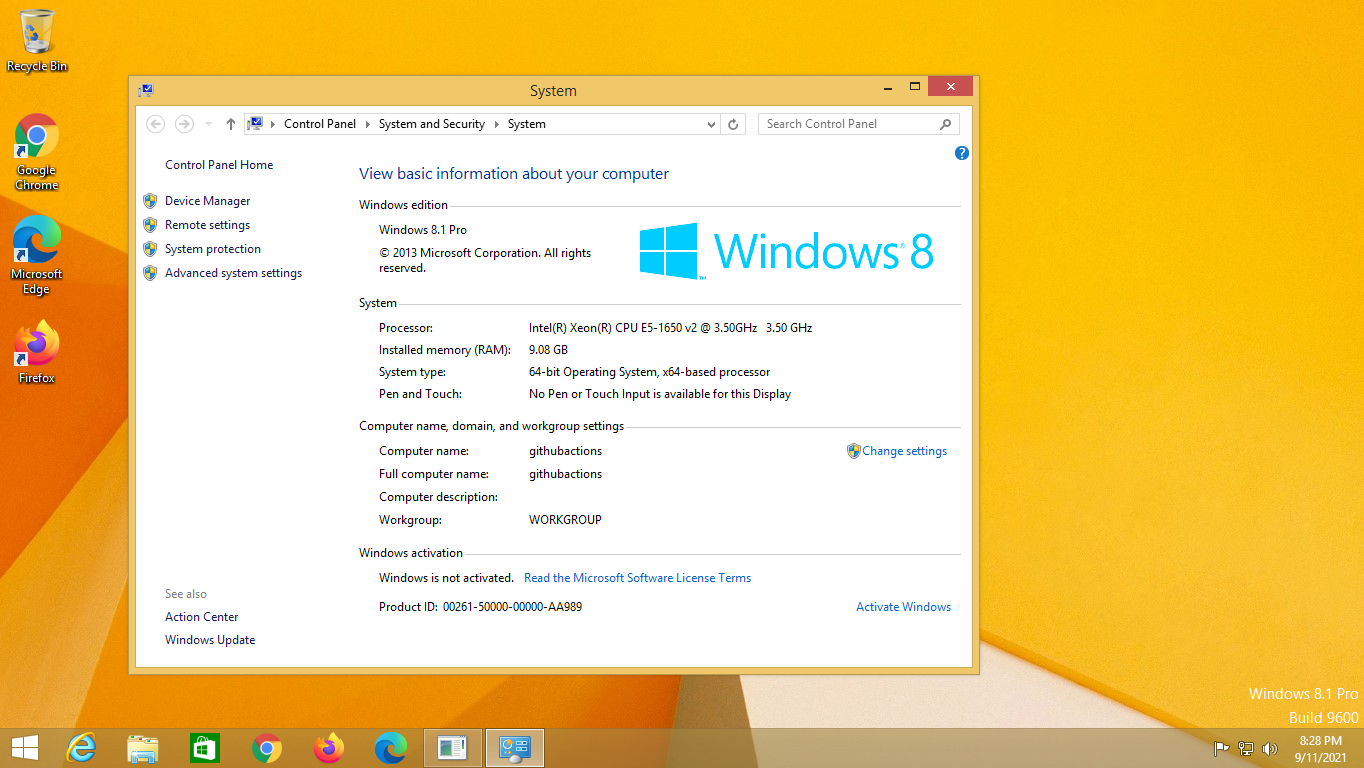Viewport: 1364px width, 768px height.
Task: Click System and Security in the breadcrumb
Action: pos(432,124)
